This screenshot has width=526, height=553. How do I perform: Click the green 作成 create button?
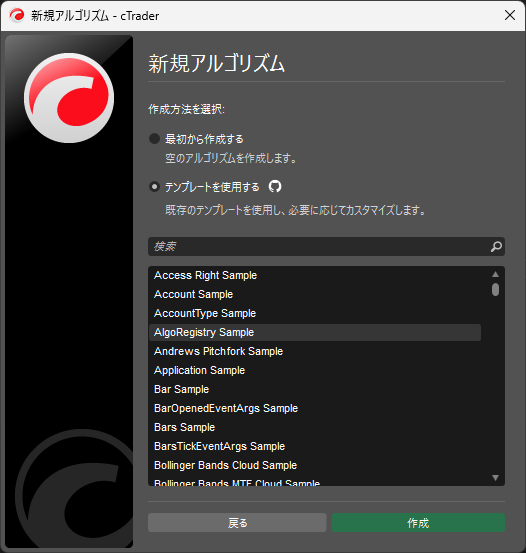(418, 523)
